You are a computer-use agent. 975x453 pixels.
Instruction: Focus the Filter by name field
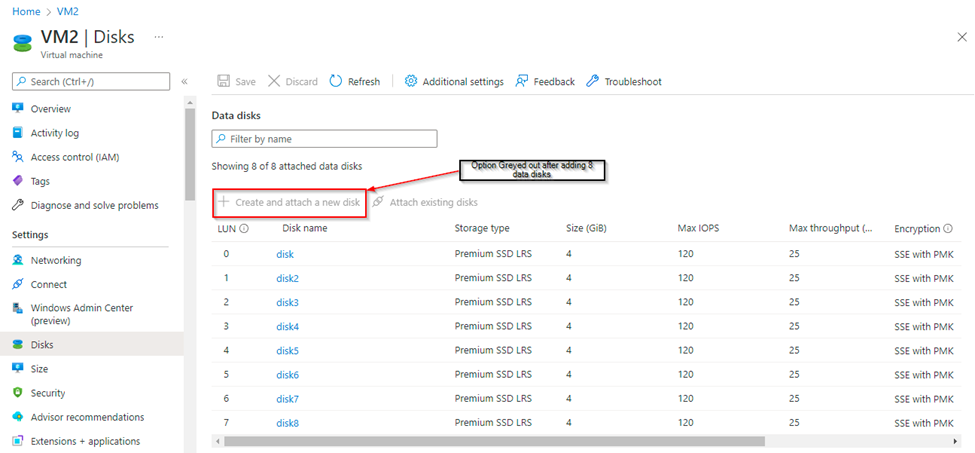click(325, 139)
